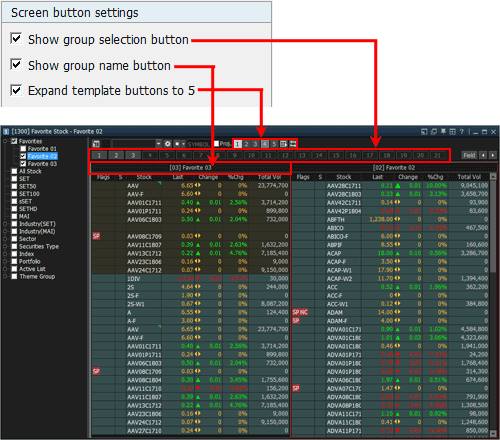Click the help question mark icon in title bar
500x440 pixels.
point(462,132)
